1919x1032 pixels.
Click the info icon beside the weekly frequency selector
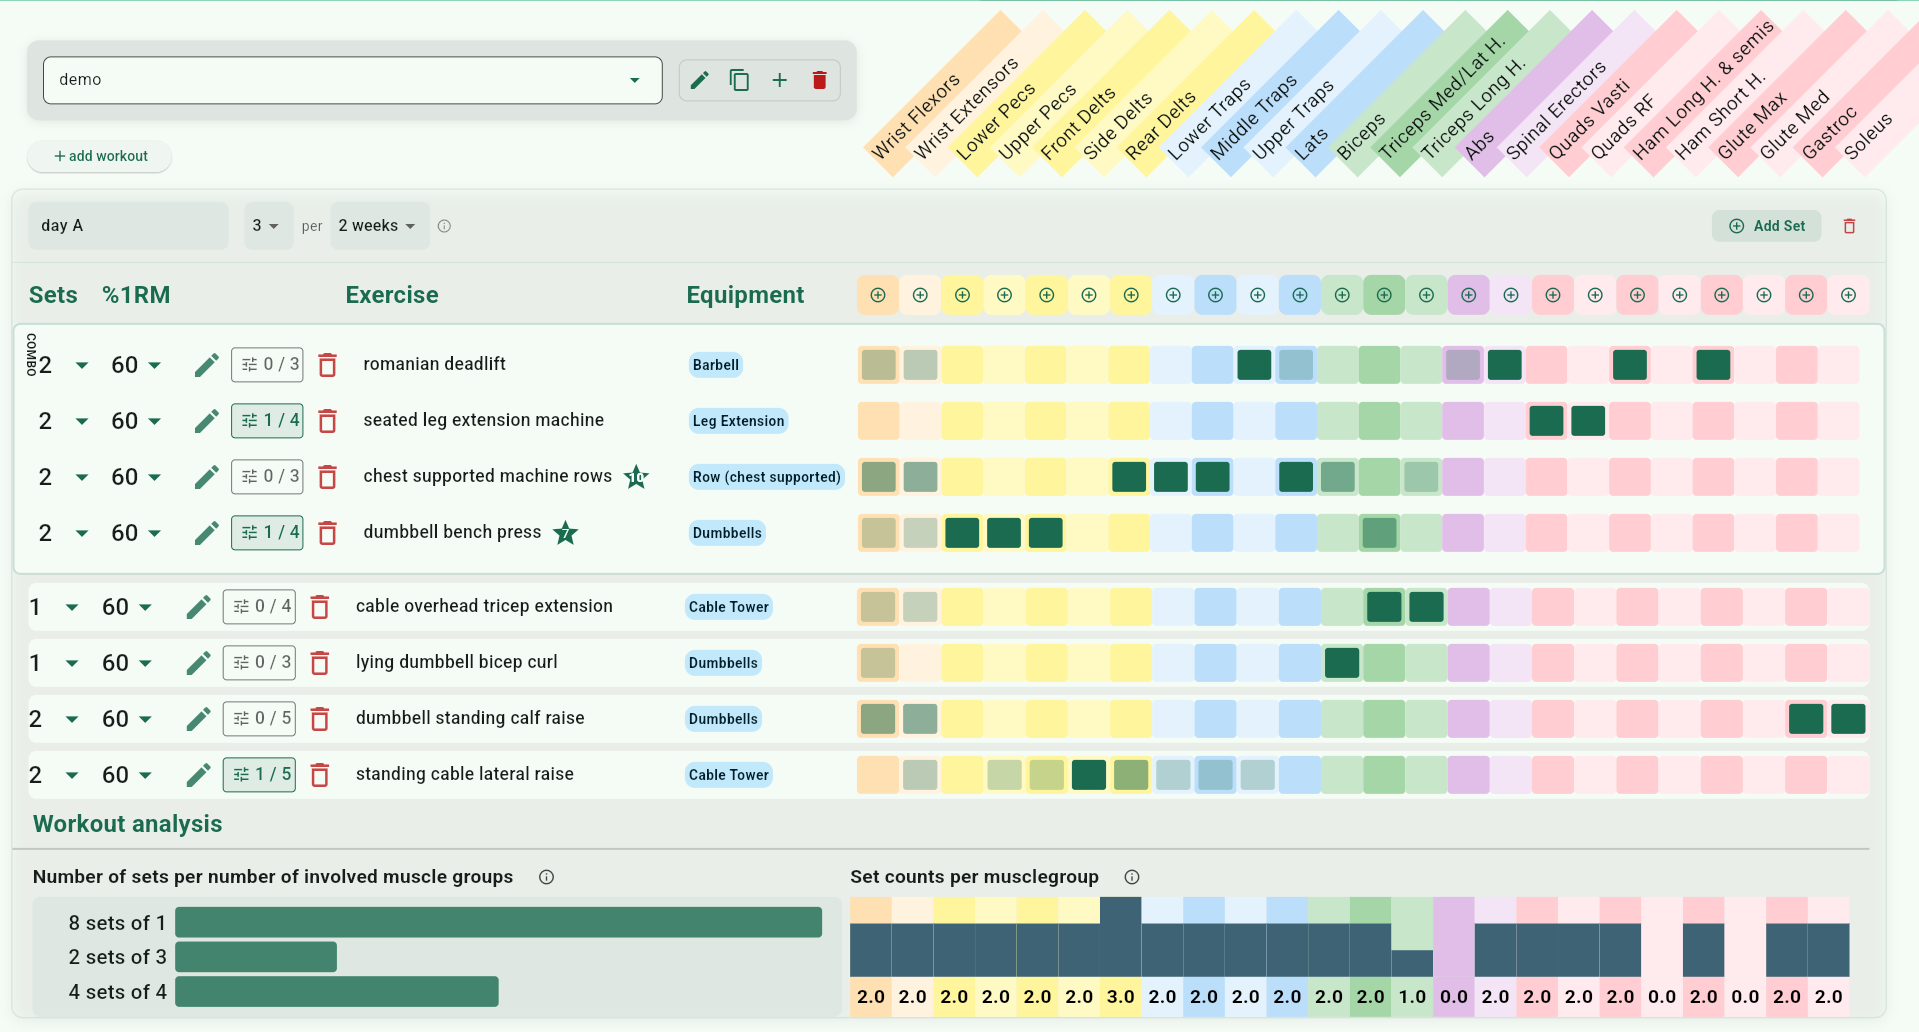coord(444,225)
